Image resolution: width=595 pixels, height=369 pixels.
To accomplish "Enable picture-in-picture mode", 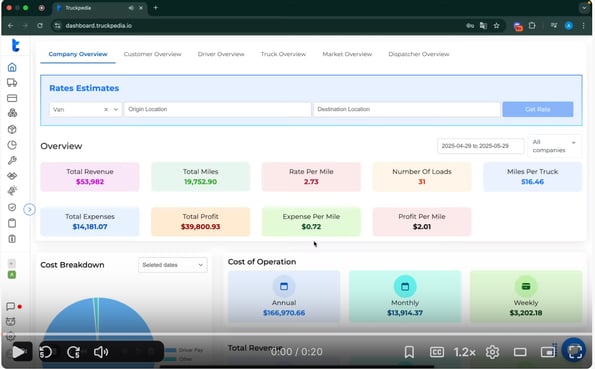I will click(548, 352).
